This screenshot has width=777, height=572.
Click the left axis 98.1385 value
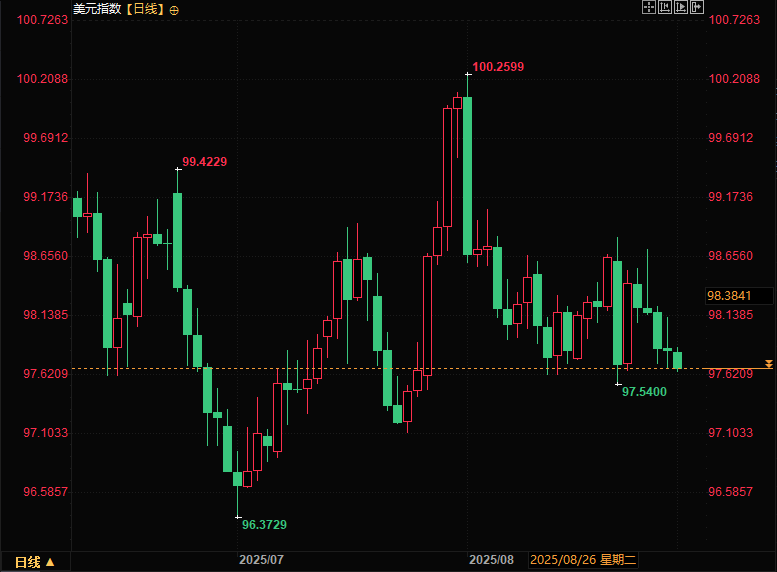[x=46, y=315]
